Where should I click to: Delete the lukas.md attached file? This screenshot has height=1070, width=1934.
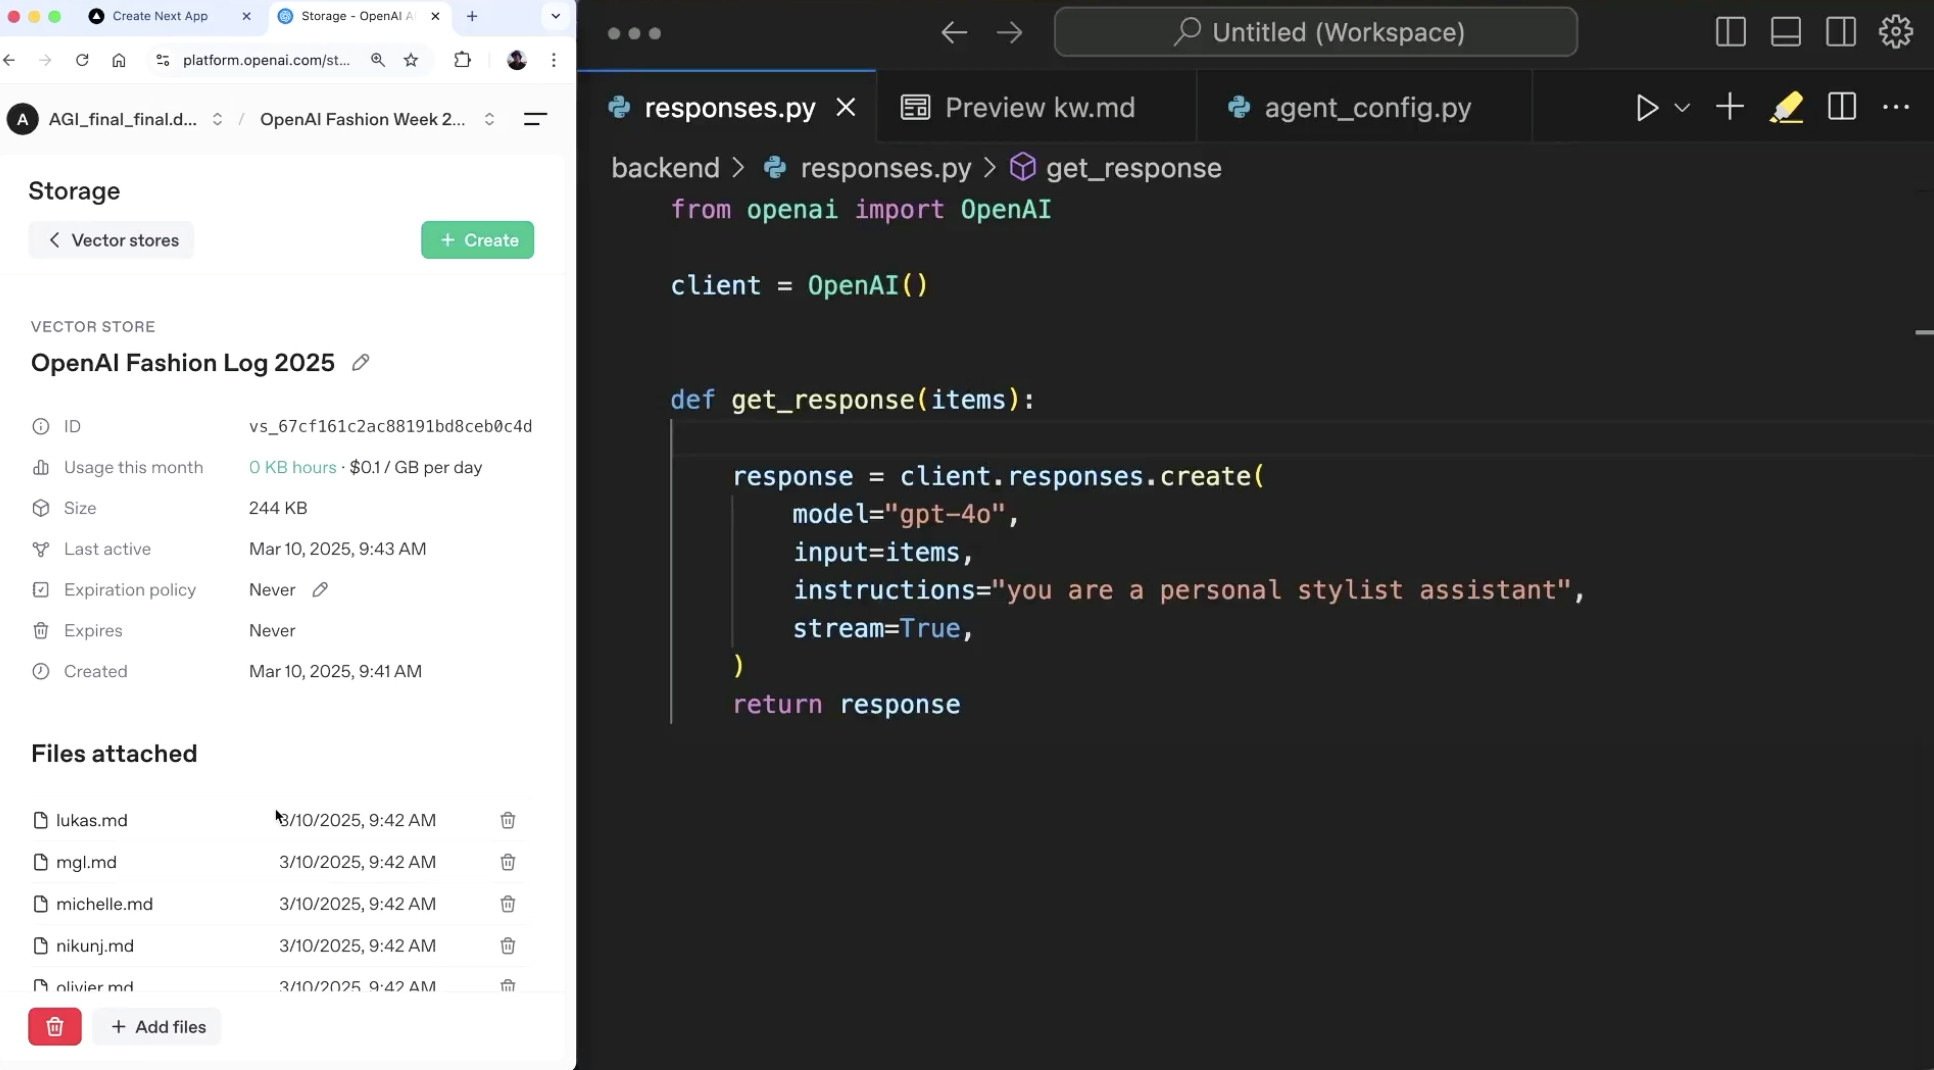click(508, 820)
